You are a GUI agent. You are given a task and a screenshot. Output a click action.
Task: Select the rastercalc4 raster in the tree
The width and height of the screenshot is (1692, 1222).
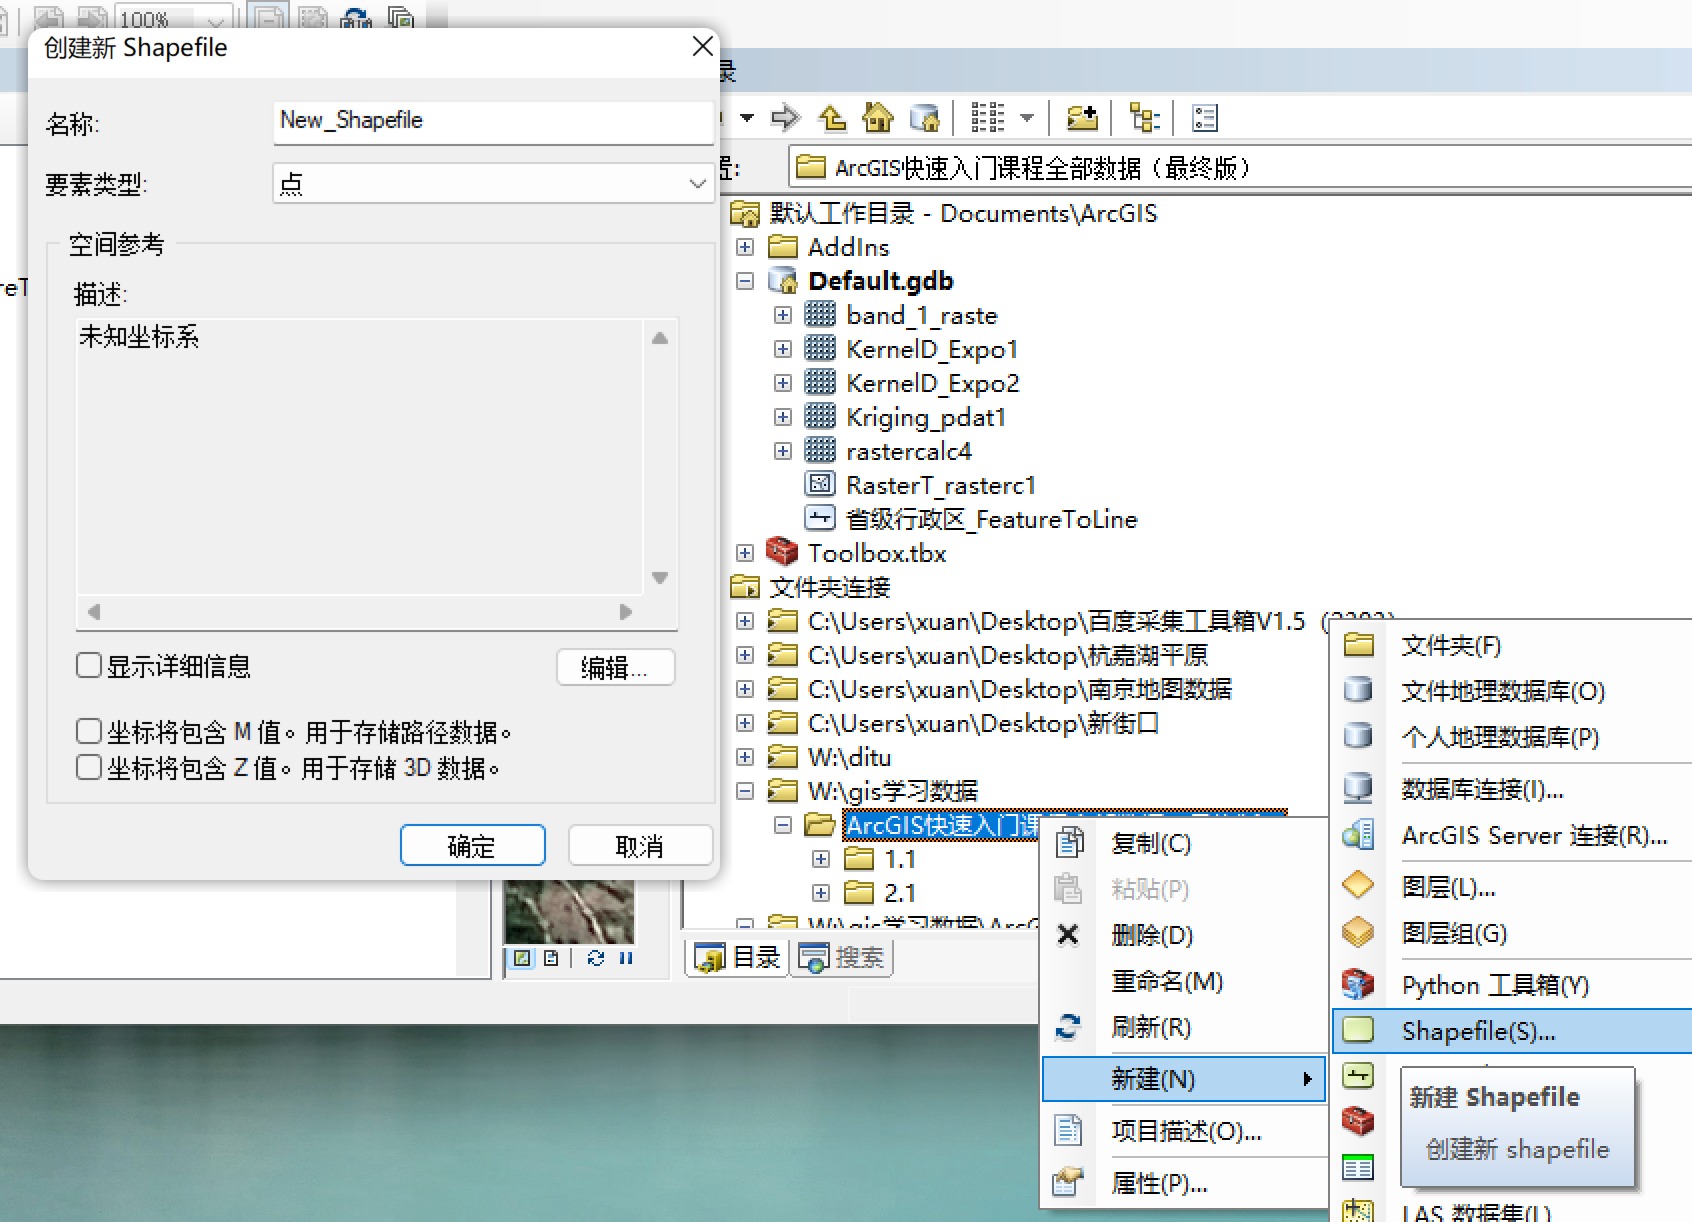pyautogui.click(x=908, y=451)
